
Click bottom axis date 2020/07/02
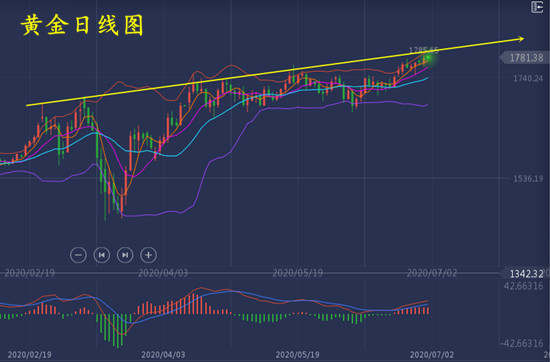tap(432, 355)
